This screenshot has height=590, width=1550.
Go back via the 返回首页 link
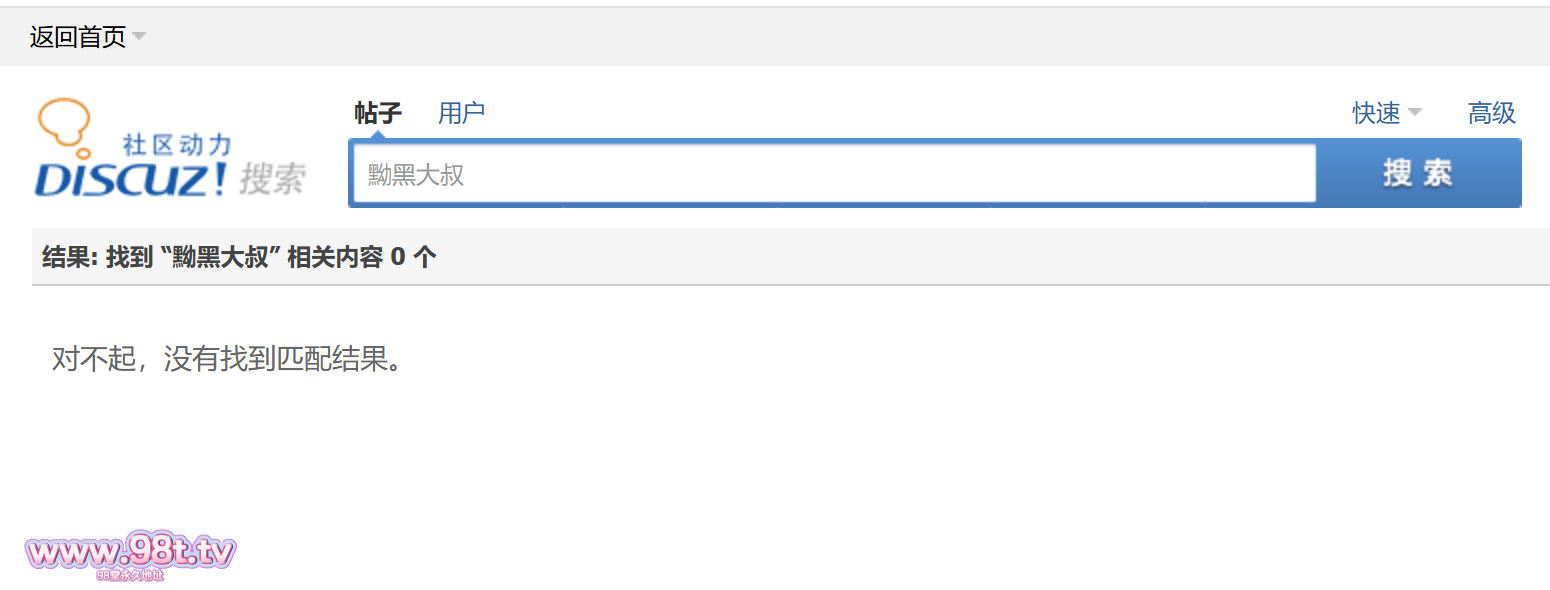pos(78,37)
